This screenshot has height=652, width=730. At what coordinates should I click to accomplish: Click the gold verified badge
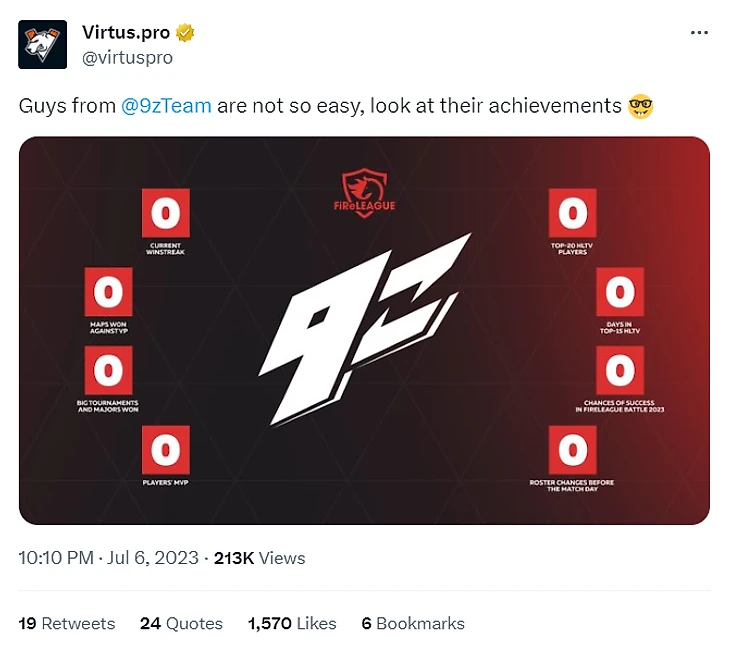click(x=186, y=33)
